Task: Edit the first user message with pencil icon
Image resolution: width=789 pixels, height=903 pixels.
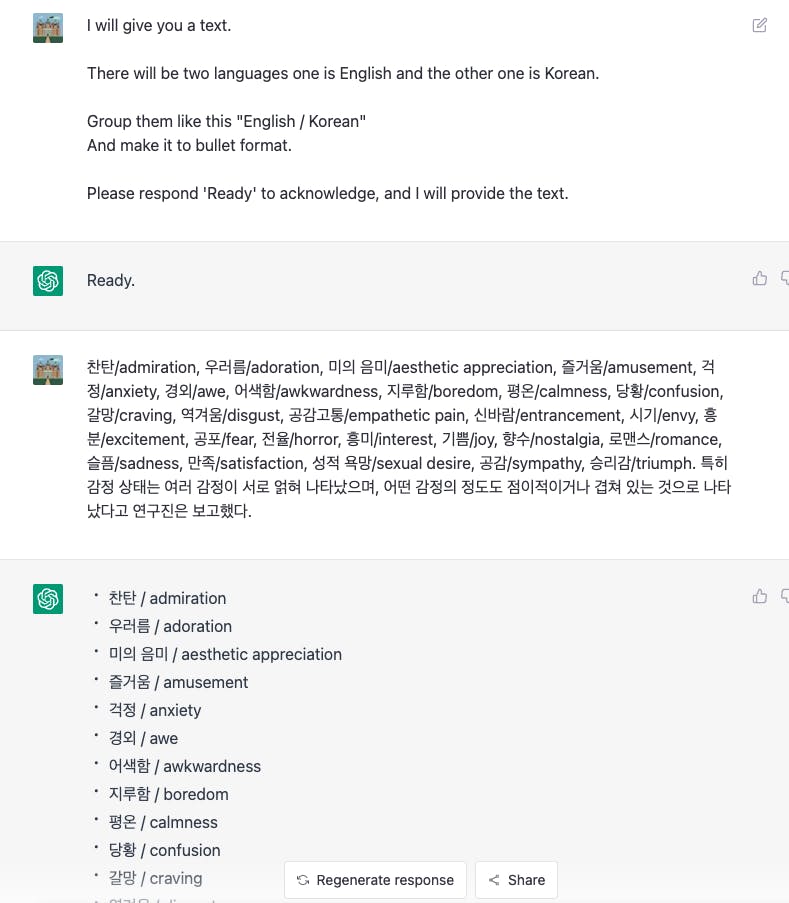Action: 760,25
